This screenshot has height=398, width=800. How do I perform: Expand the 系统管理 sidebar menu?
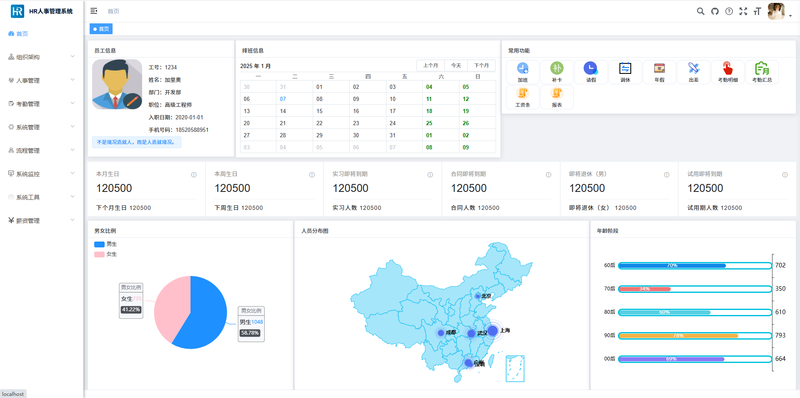click(x=42, y=127)
